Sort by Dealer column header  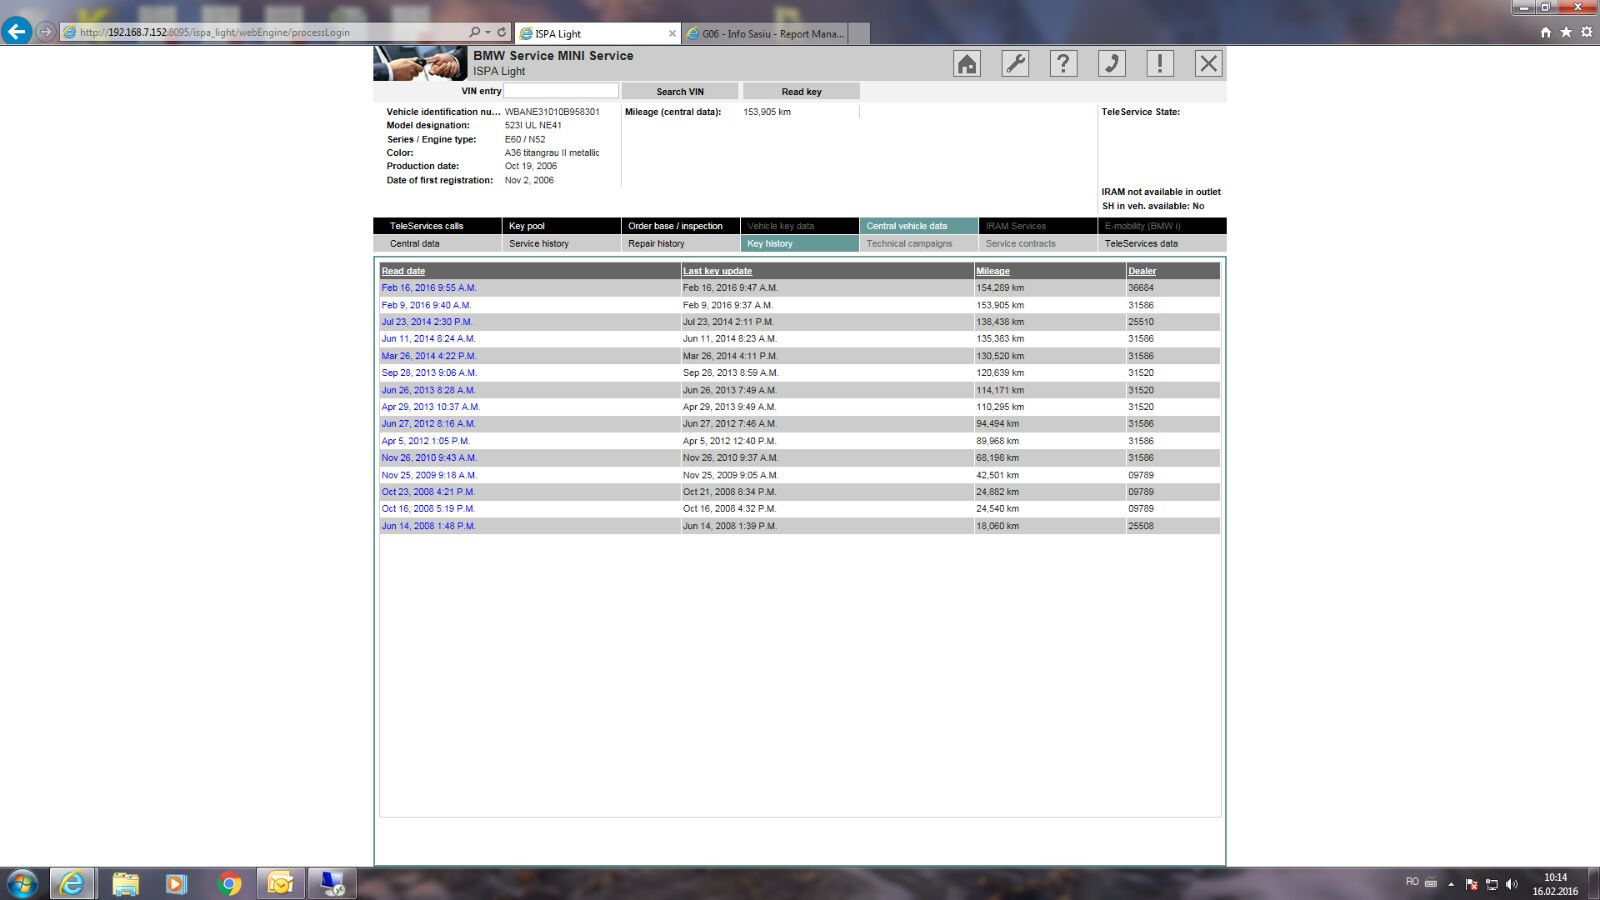pyautogui.click(x=1142, y=271)
